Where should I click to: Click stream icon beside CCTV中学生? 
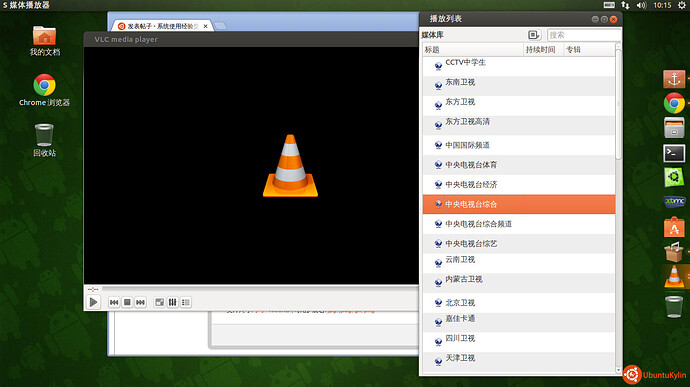438,66
